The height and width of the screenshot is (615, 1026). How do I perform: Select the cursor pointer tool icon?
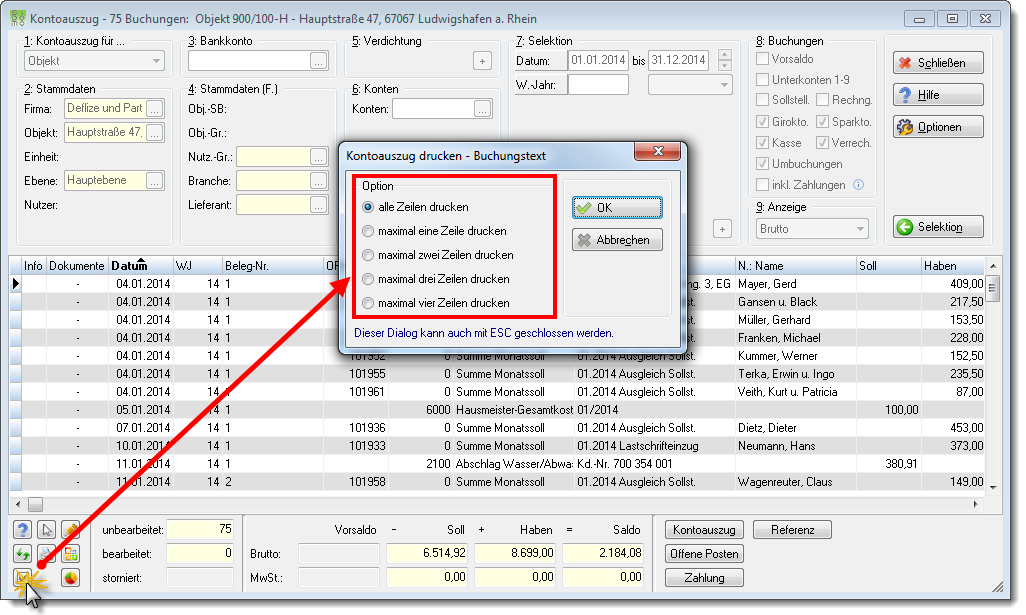[x=46, y=530]
